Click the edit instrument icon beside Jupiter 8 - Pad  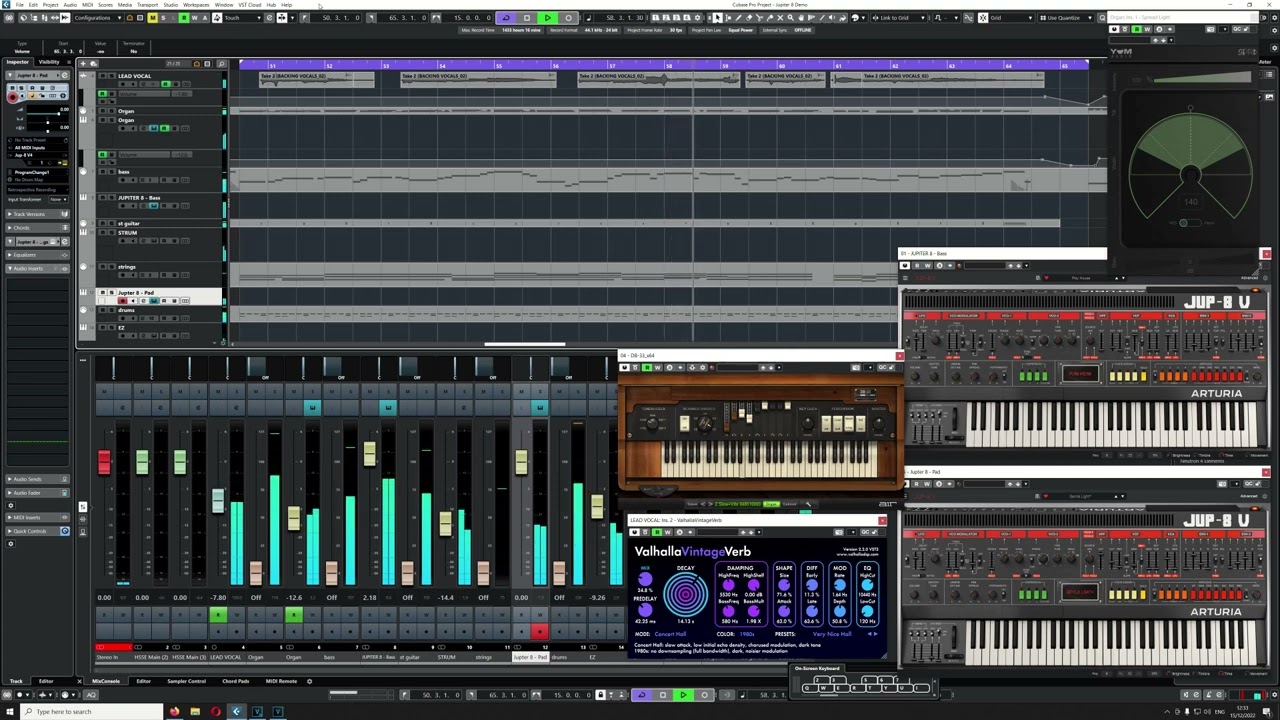pyautogui.click(x=65, y=75)
